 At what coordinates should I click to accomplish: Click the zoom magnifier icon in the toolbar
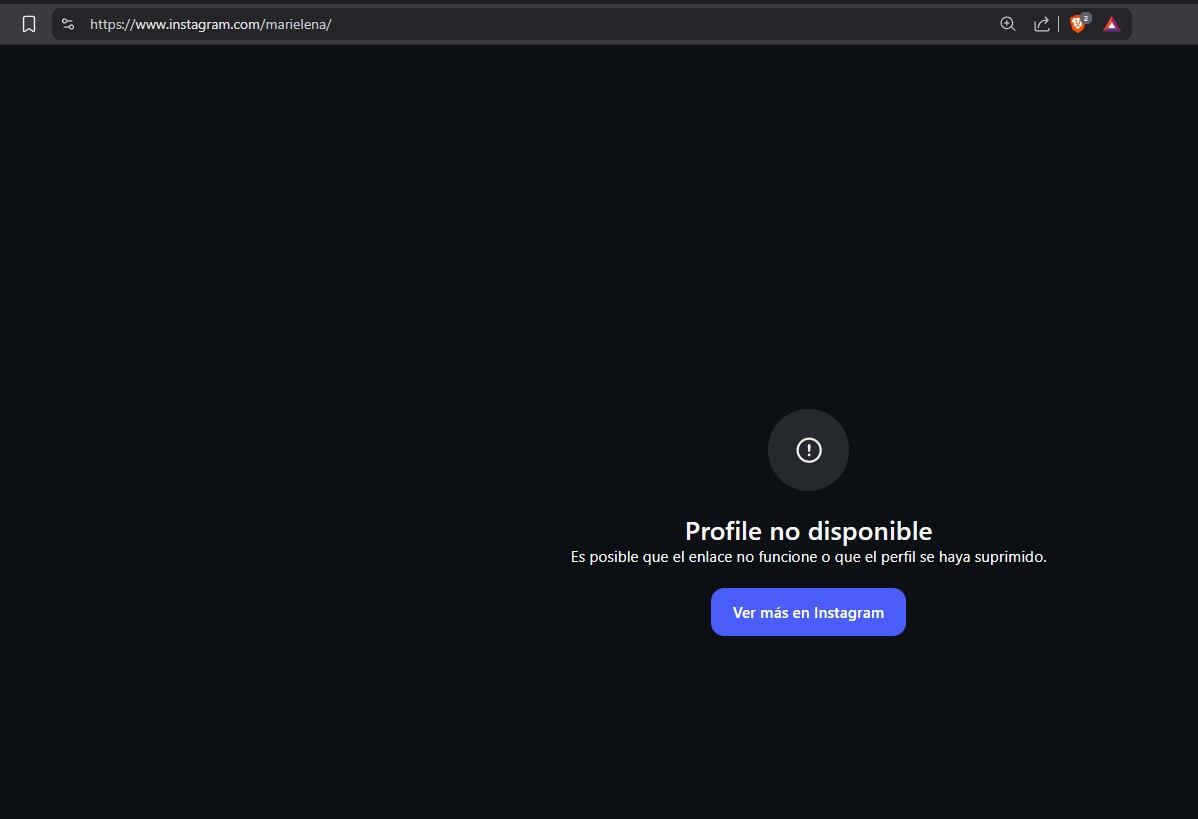click(1008, 23)
